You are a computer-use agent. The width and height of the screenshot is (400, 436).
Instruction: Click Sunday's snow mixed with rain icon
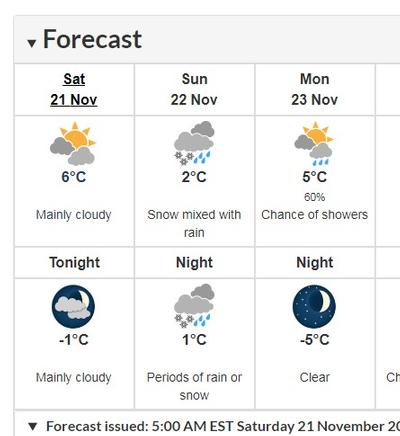[x=194, y=143]
